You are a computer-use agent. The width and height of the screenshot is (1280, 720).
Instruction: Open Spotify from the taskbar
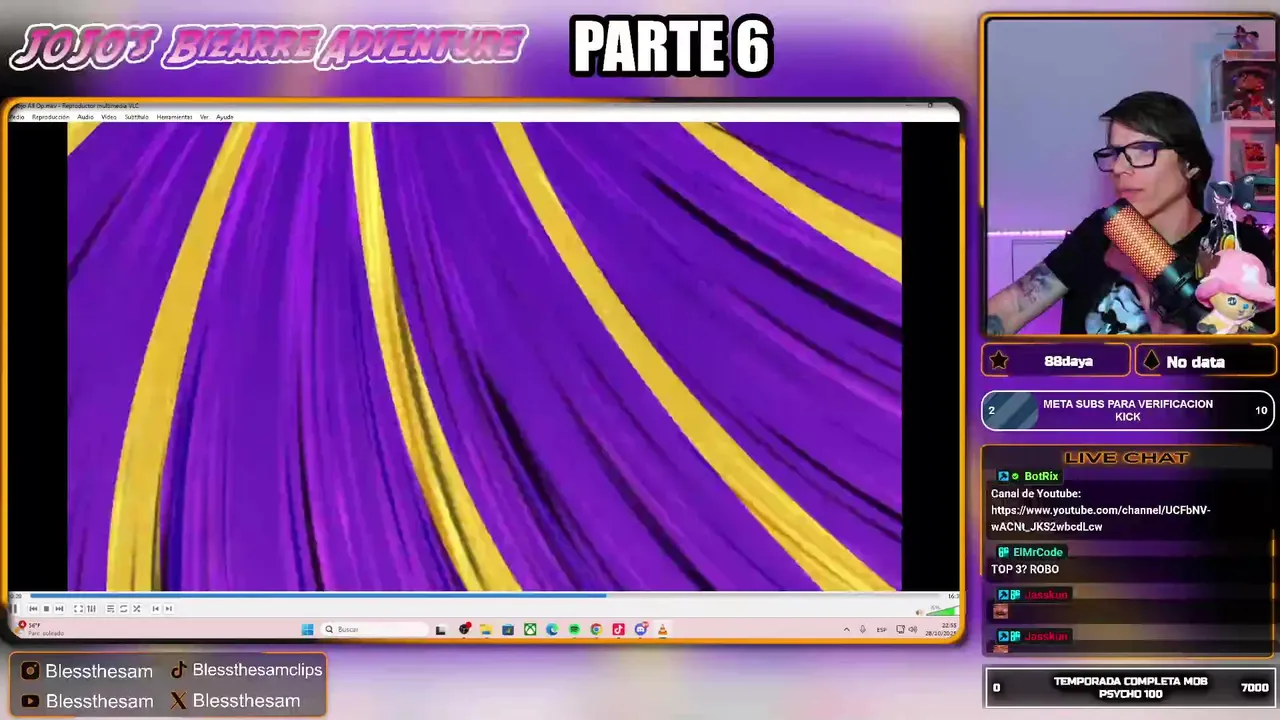point(574,629)
